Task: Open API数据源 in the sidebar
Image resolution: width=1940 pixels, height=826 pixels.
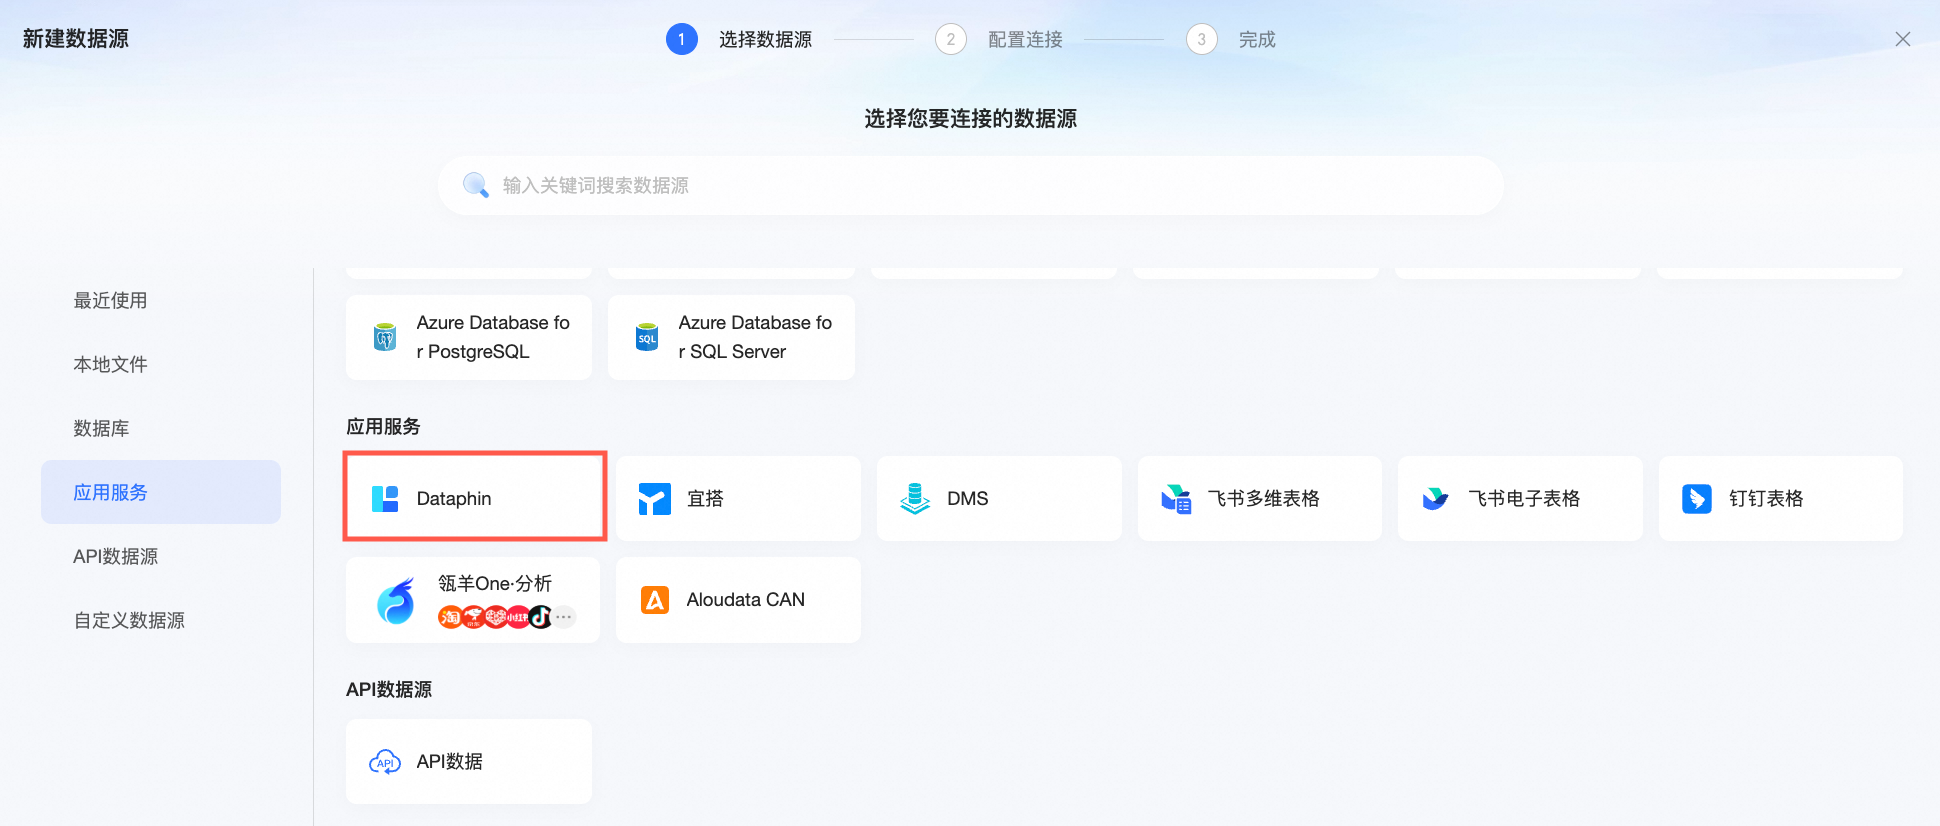Action: (161, 556)
